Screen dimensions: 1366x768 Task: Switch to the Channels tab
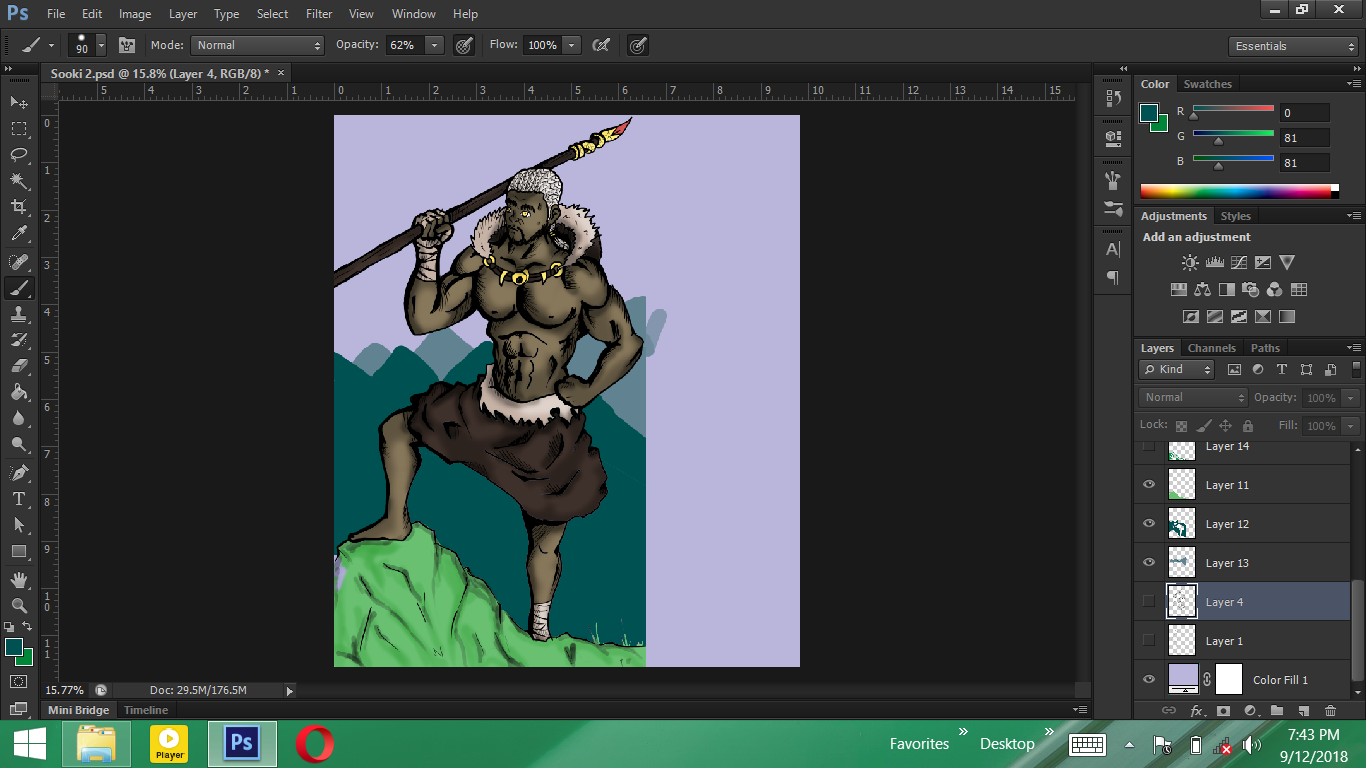[x=1211, y=348]
